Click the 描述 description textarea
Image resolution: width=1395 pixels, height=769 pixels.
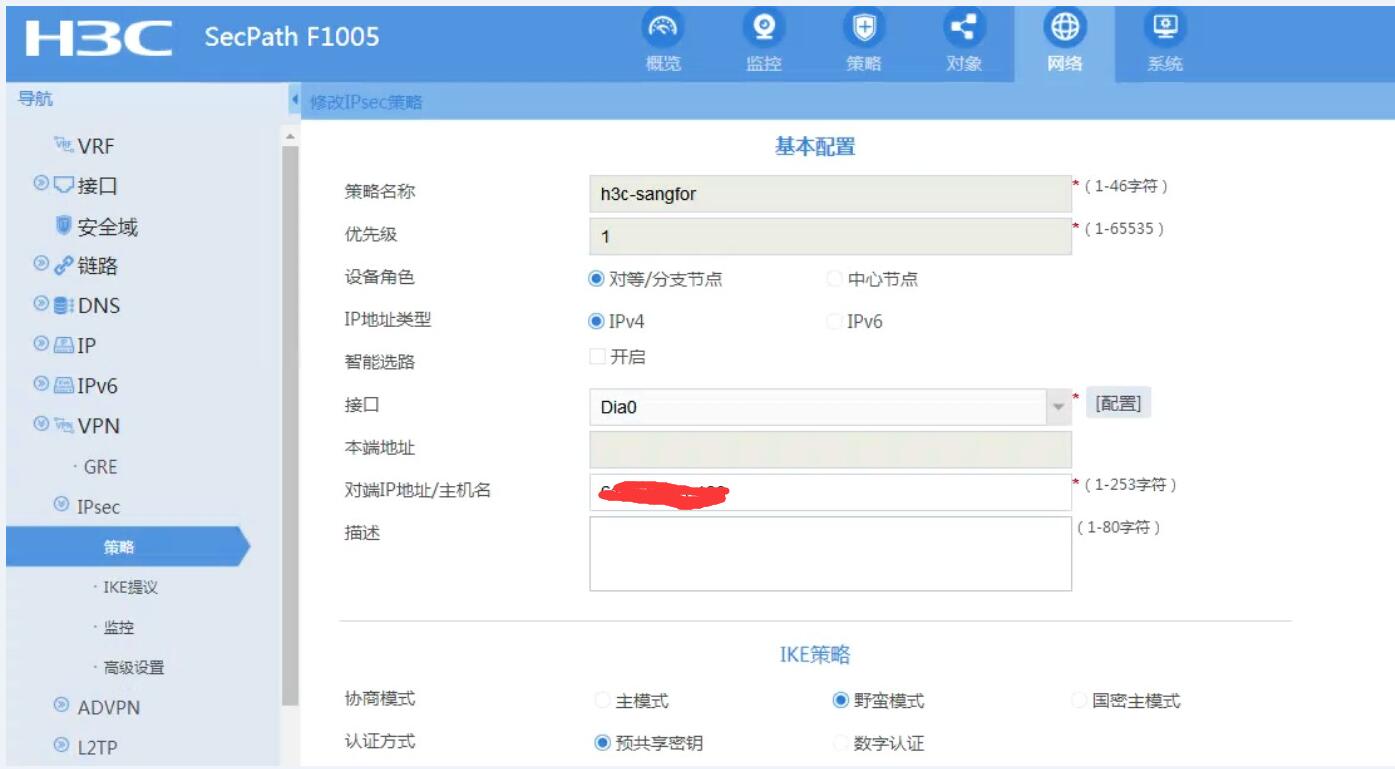[x=830, y=553]
